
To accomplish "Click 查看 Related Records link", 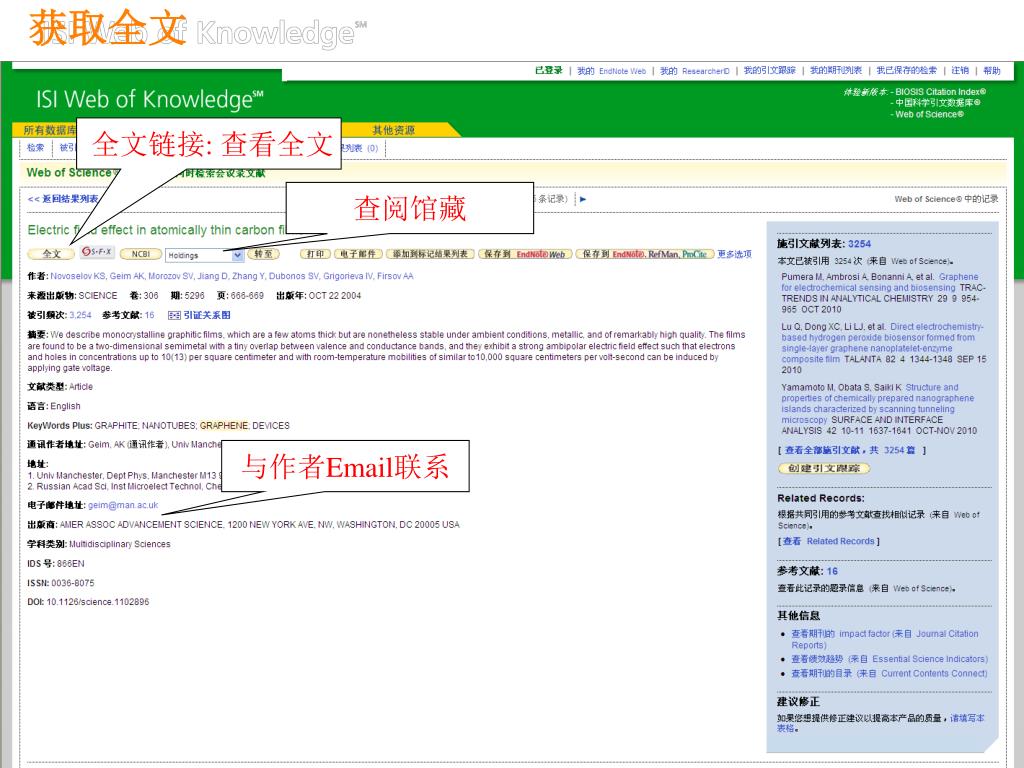I will [x=828, y=541].
